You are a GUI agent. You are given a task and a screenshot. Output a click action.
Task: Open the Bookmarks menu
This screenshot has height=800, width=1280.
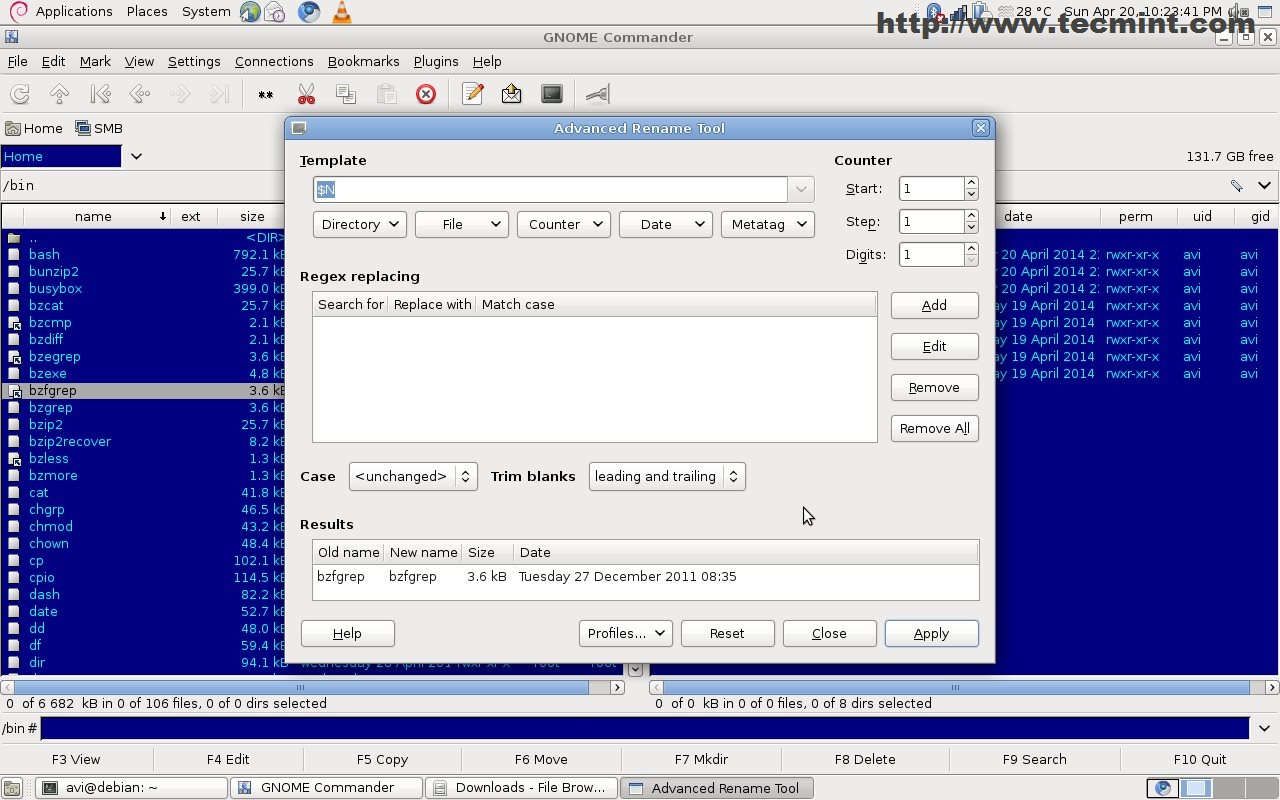(363, 61)
